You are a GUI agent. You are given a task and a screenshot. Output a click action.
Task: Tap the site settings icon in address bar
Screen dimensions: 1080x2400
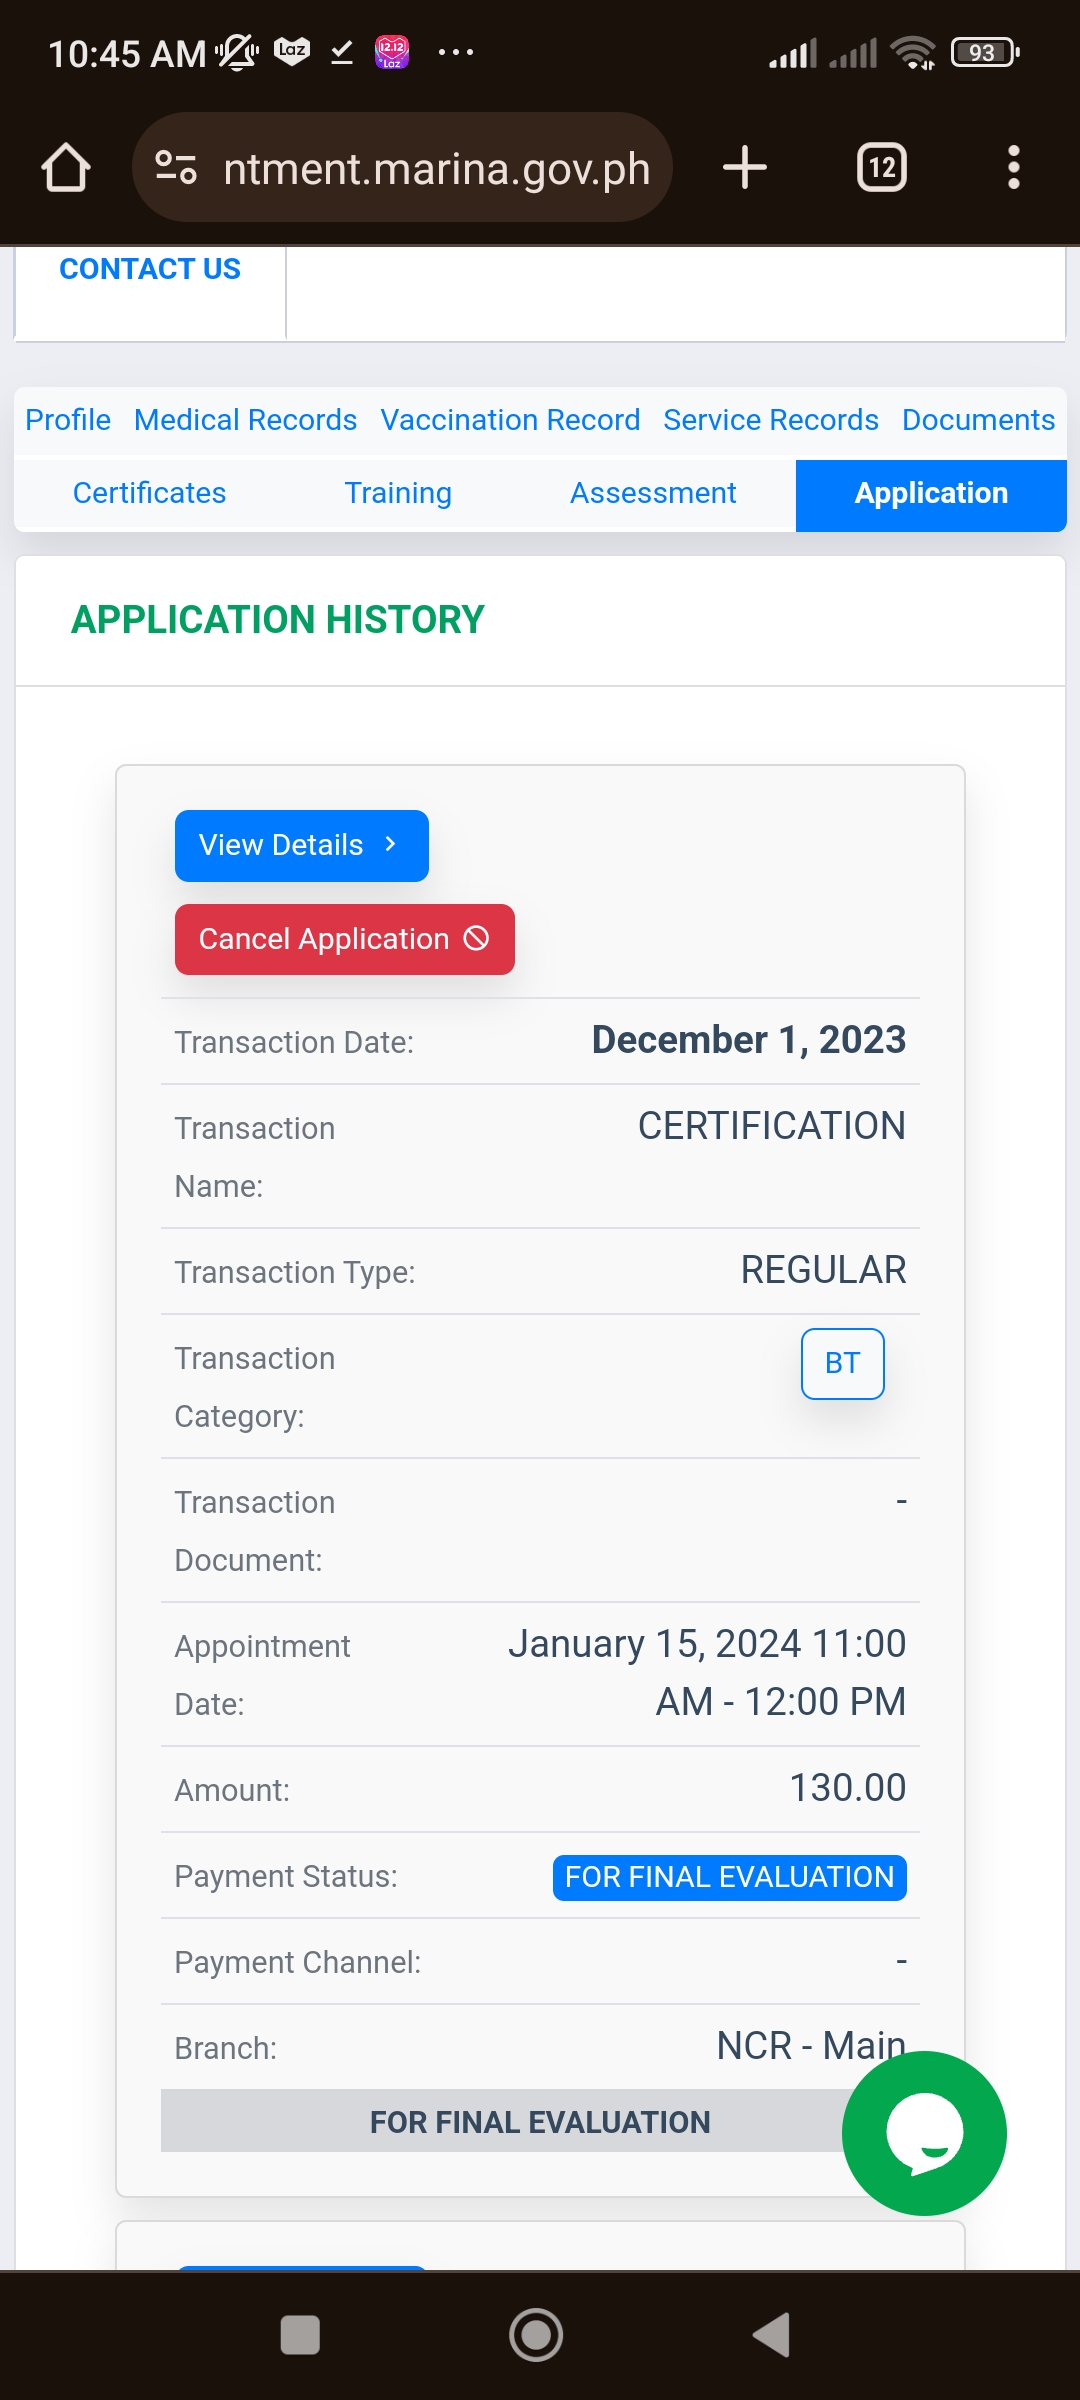point(176,167)
